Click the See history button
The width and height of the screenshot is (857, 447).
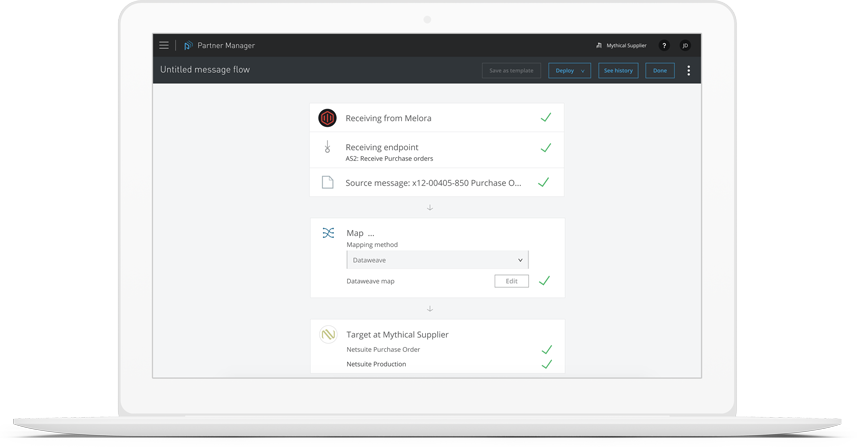(618, 70)
